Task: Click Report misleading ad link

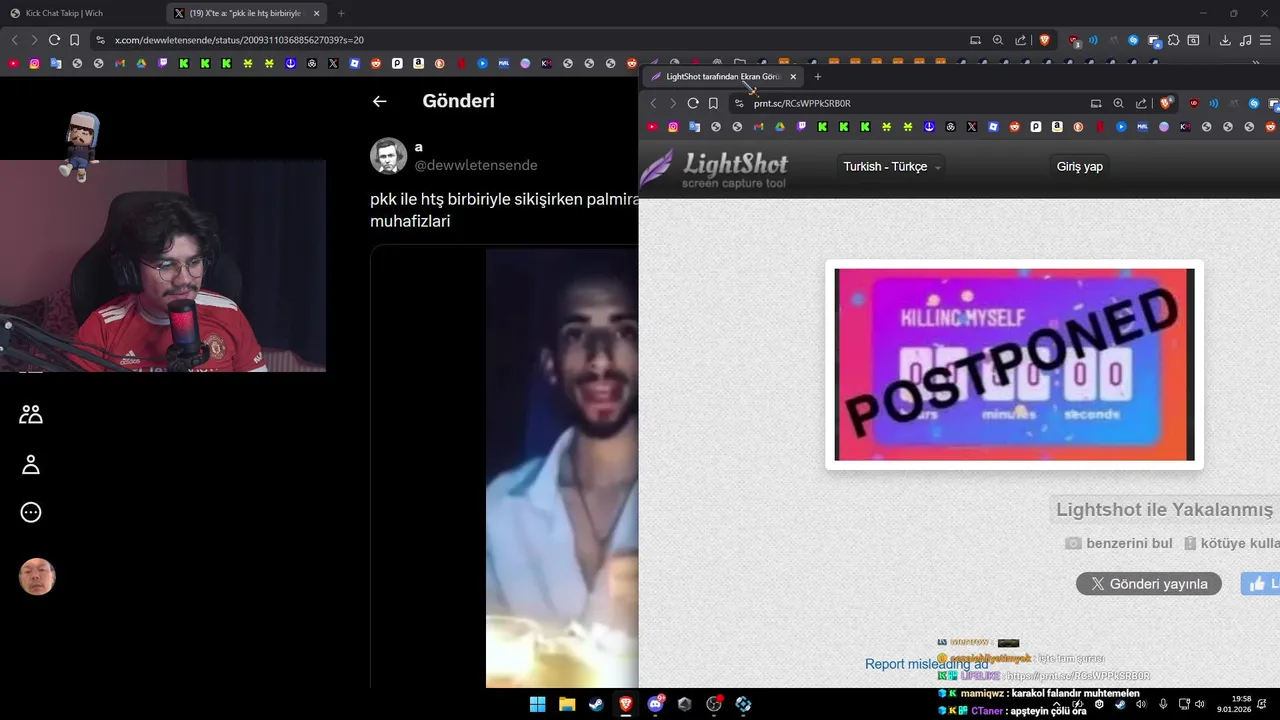Action: pyautogui.click(x=927, y=664)
